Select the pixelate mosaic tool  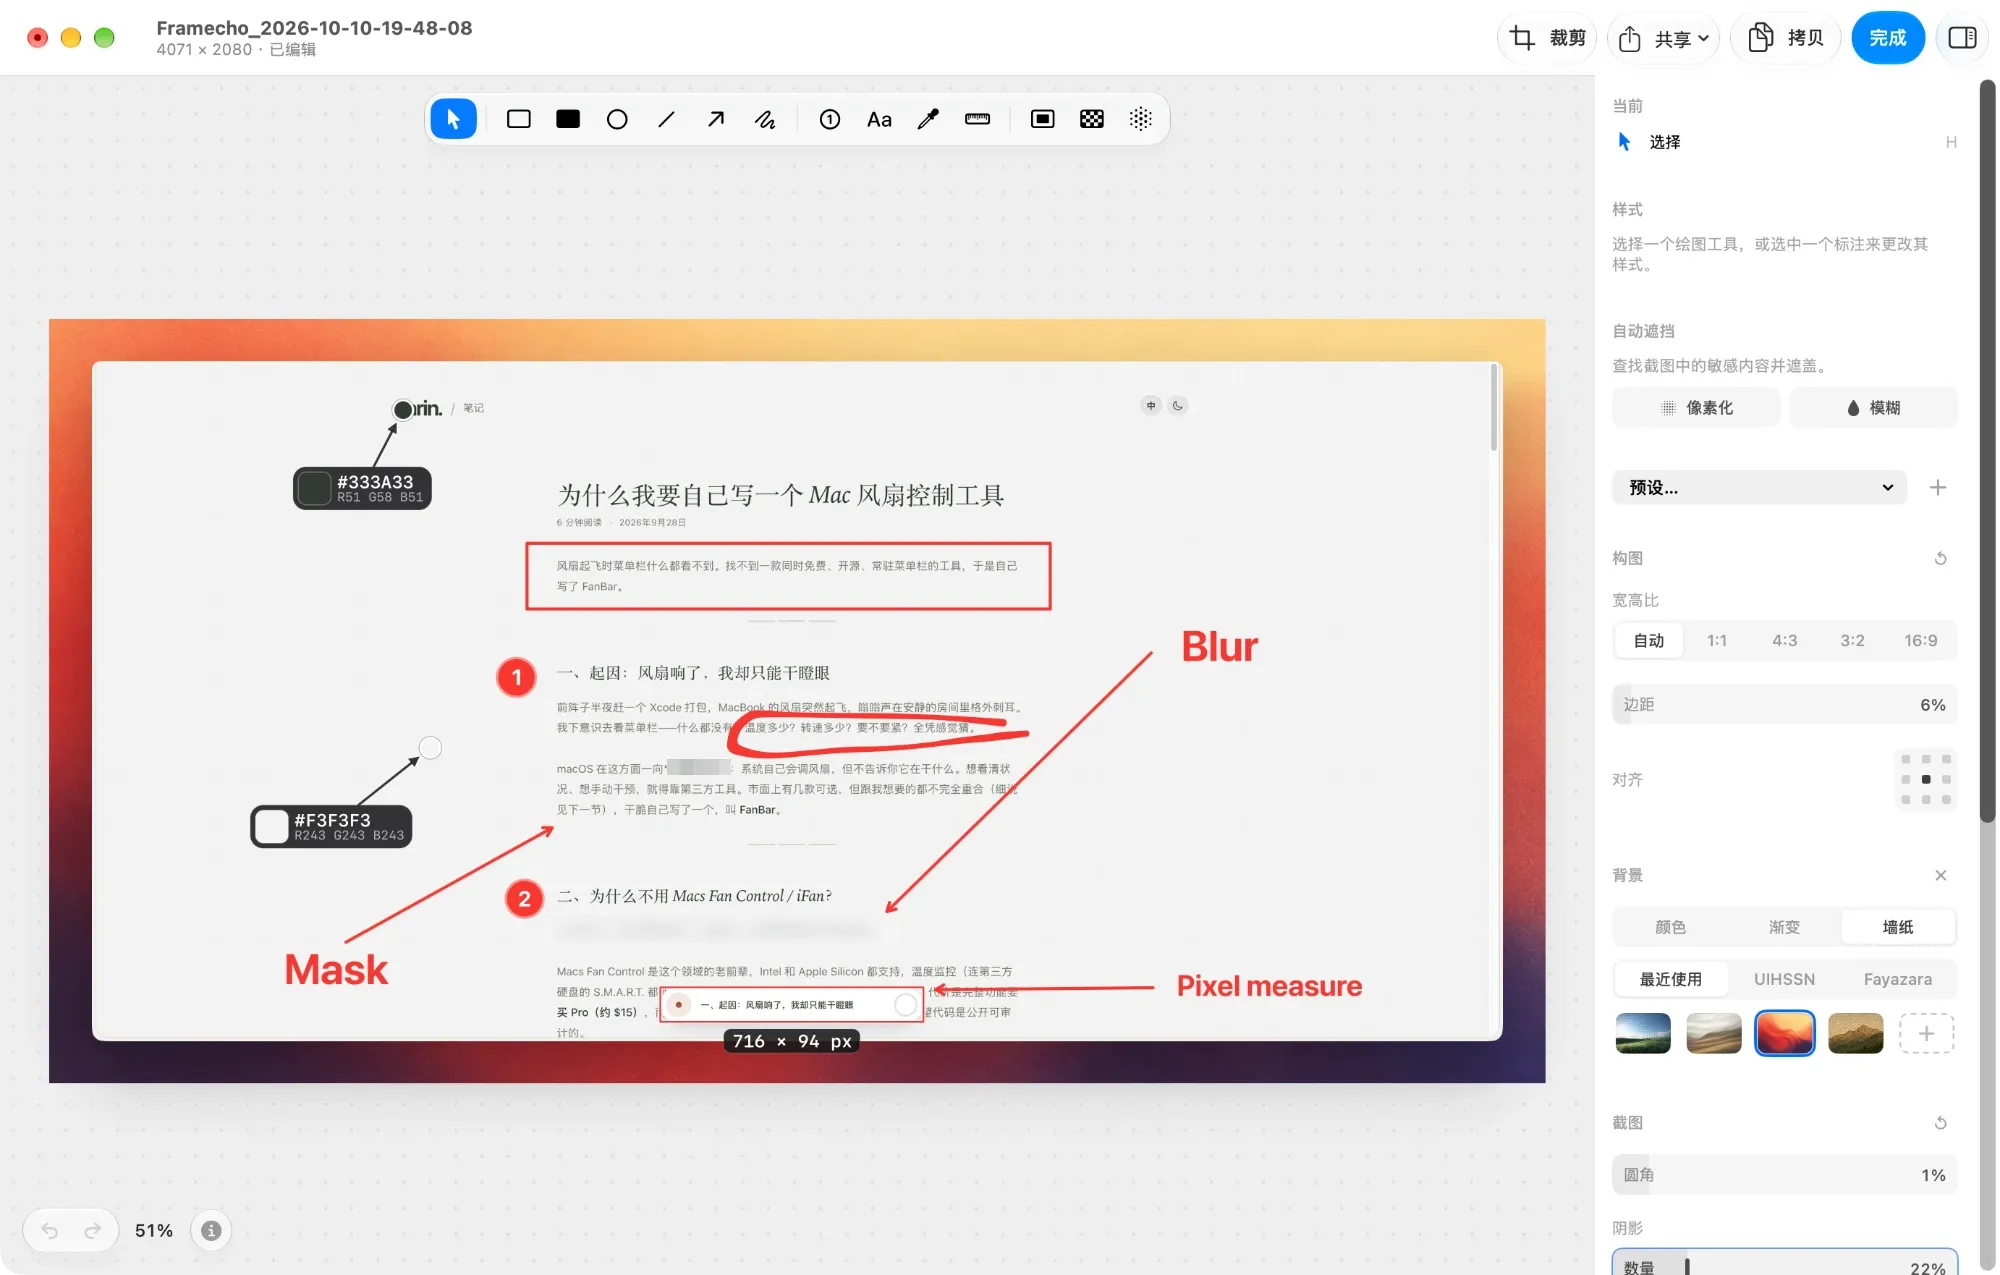click(1092, 120)
